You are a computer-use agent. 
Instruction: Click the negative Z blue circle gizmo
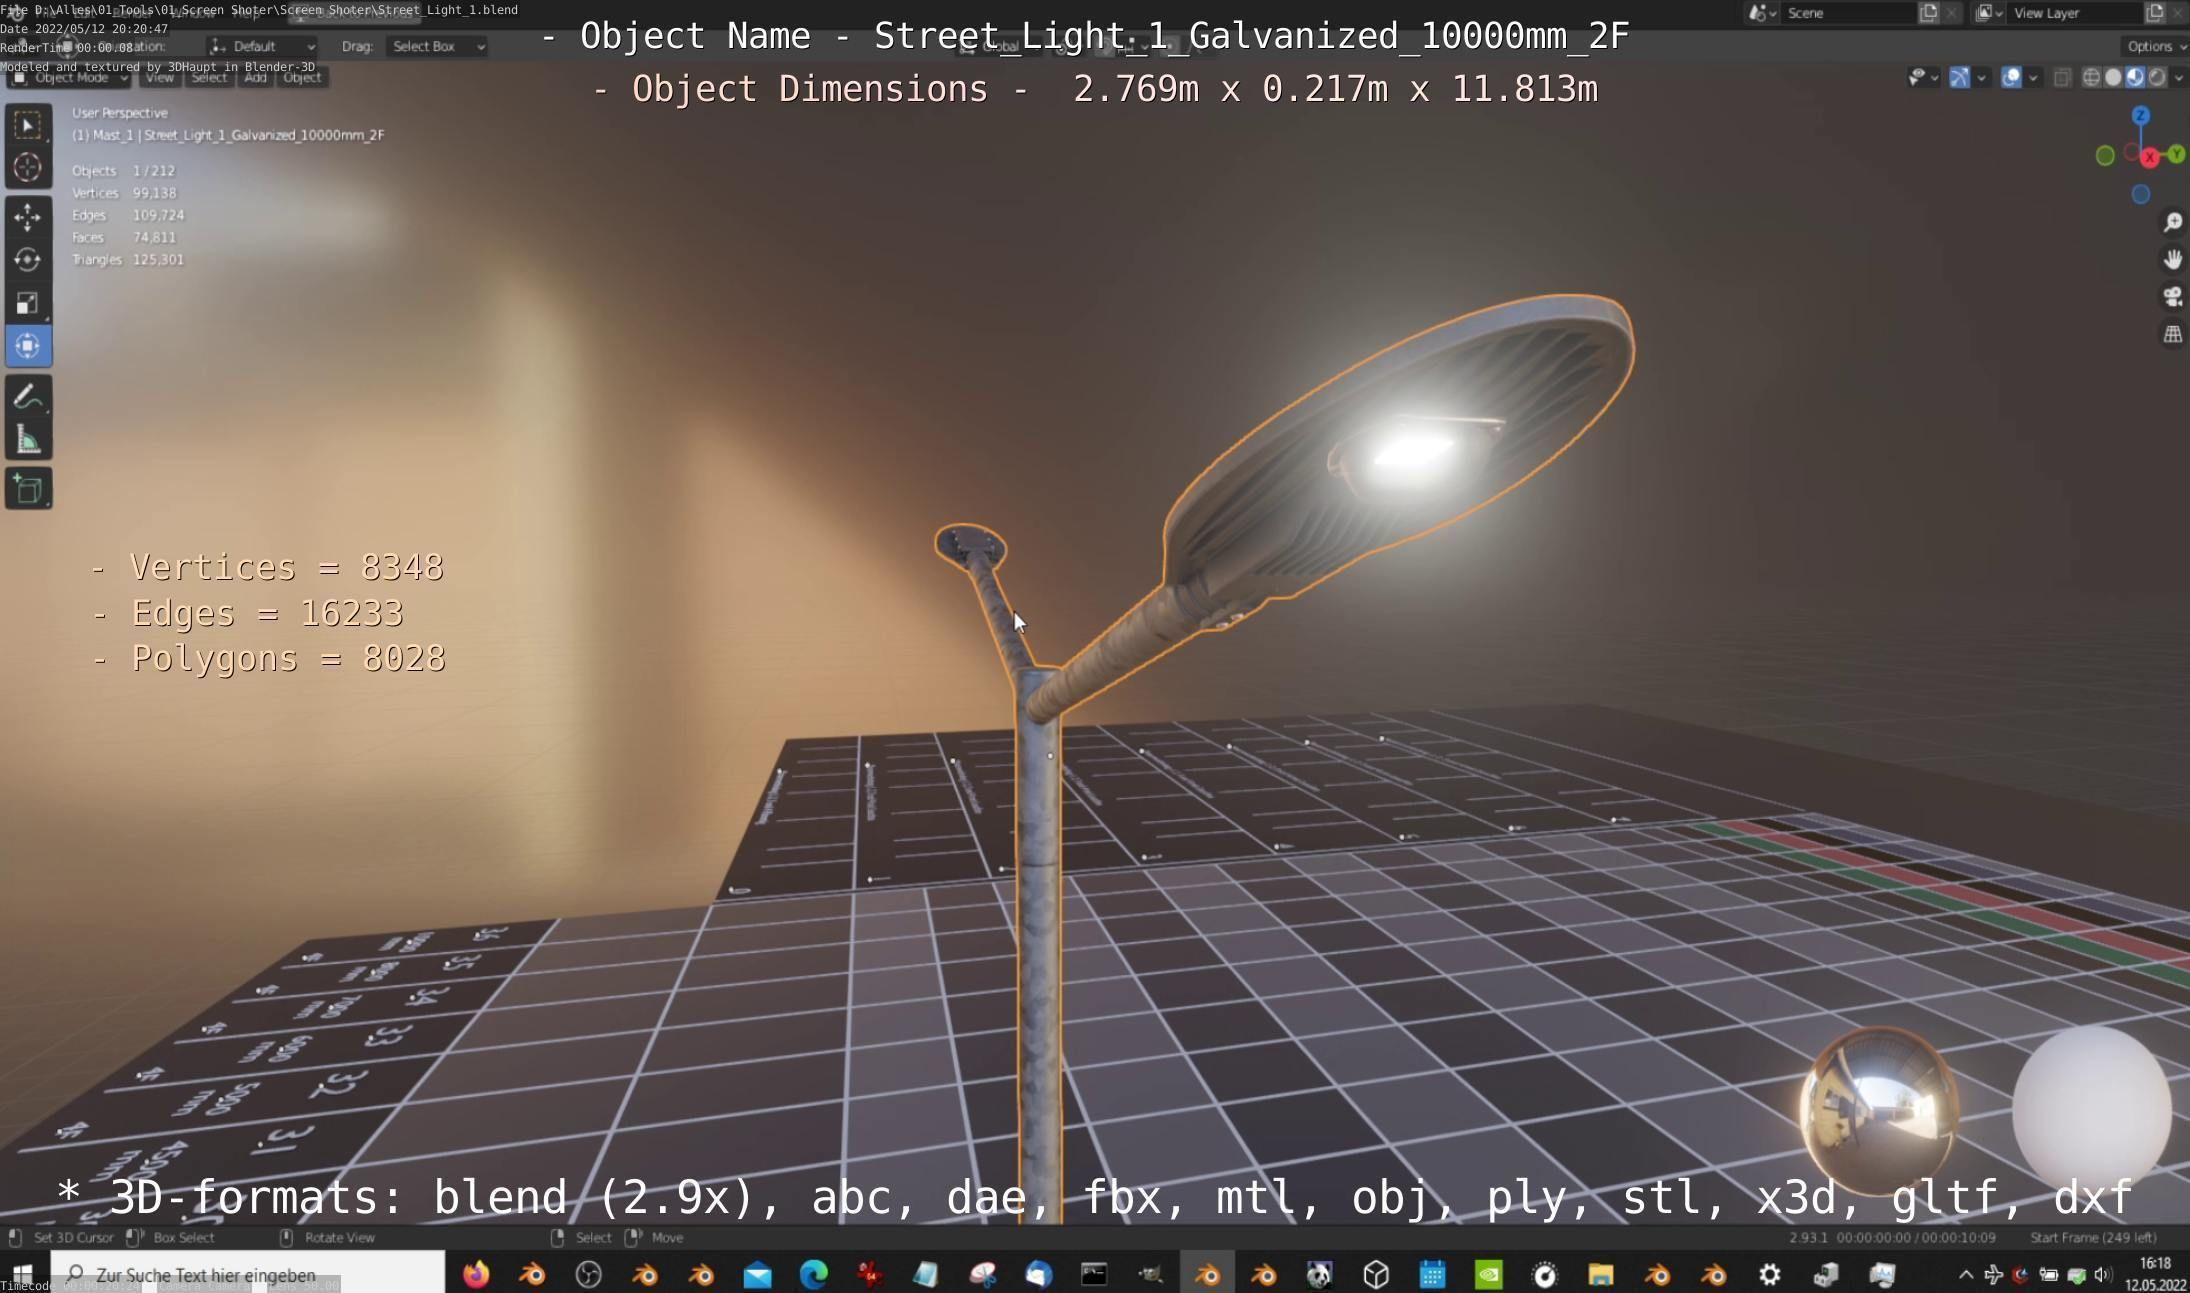[2140, 194]
